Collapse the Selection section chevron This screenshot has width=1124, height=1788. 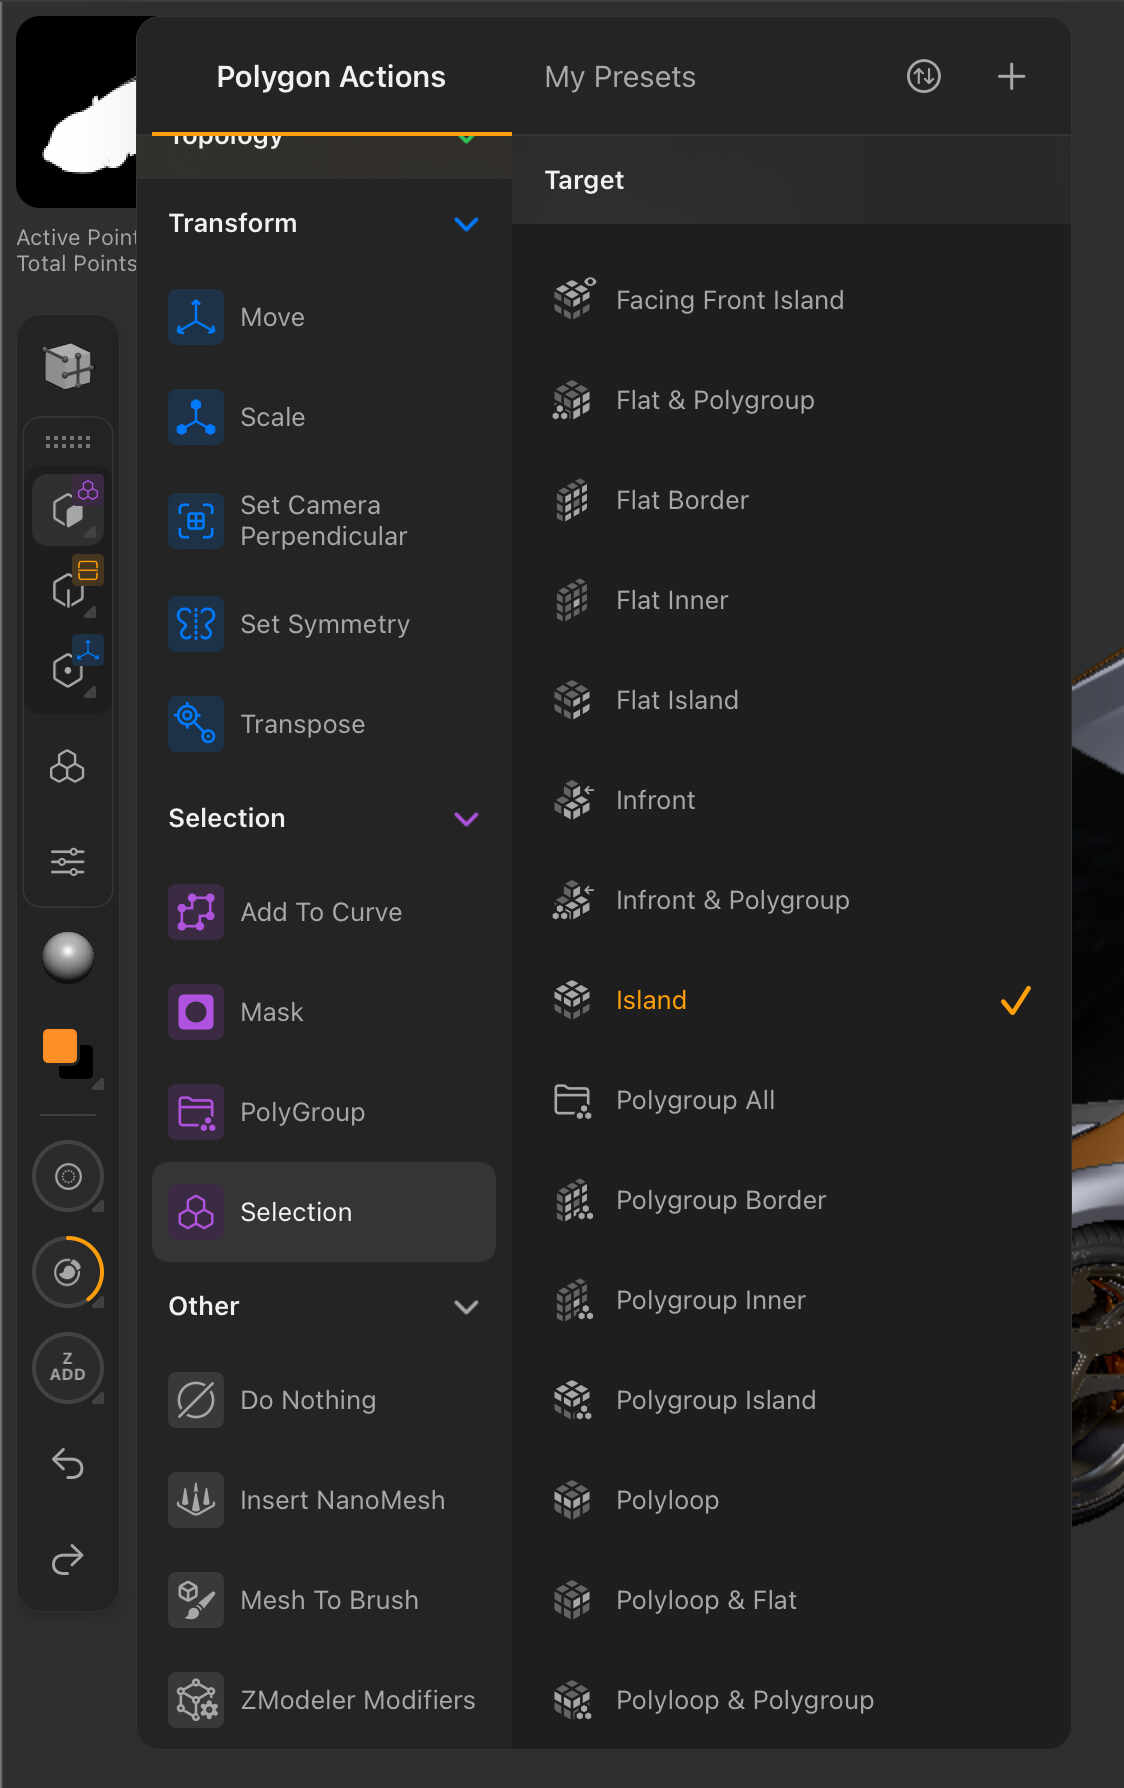[x=466, y=818]
